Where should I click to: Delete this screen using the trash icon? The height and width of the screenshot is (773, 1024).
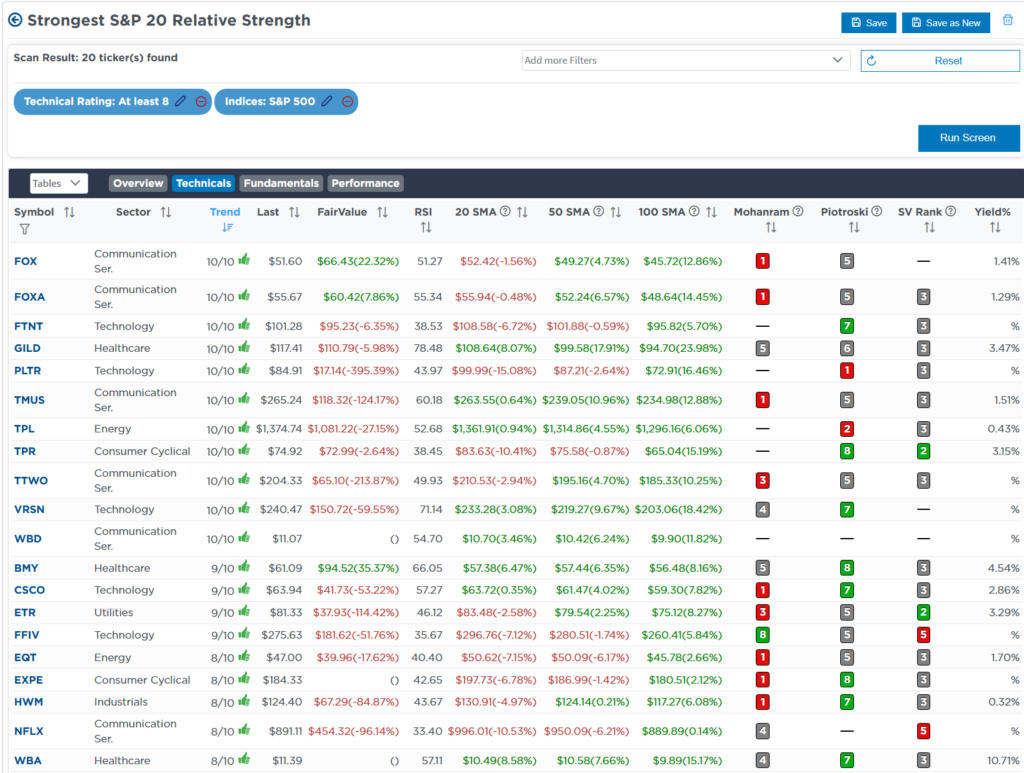1007,21
